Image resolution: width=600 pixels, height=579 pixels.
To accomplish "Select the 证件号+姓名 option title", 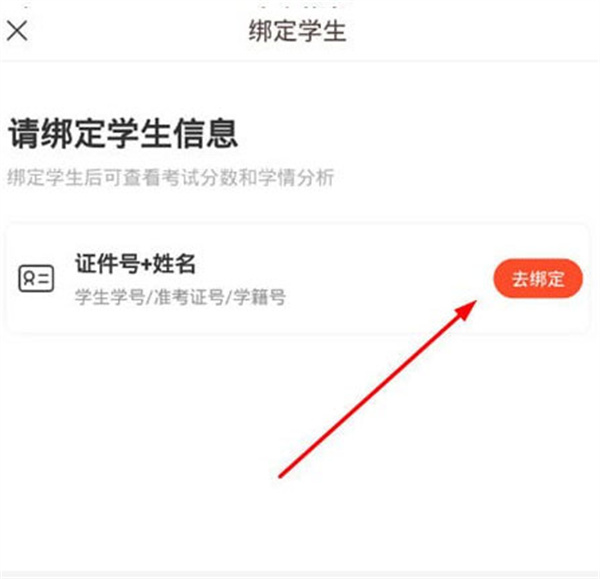I will coord(135,264).
